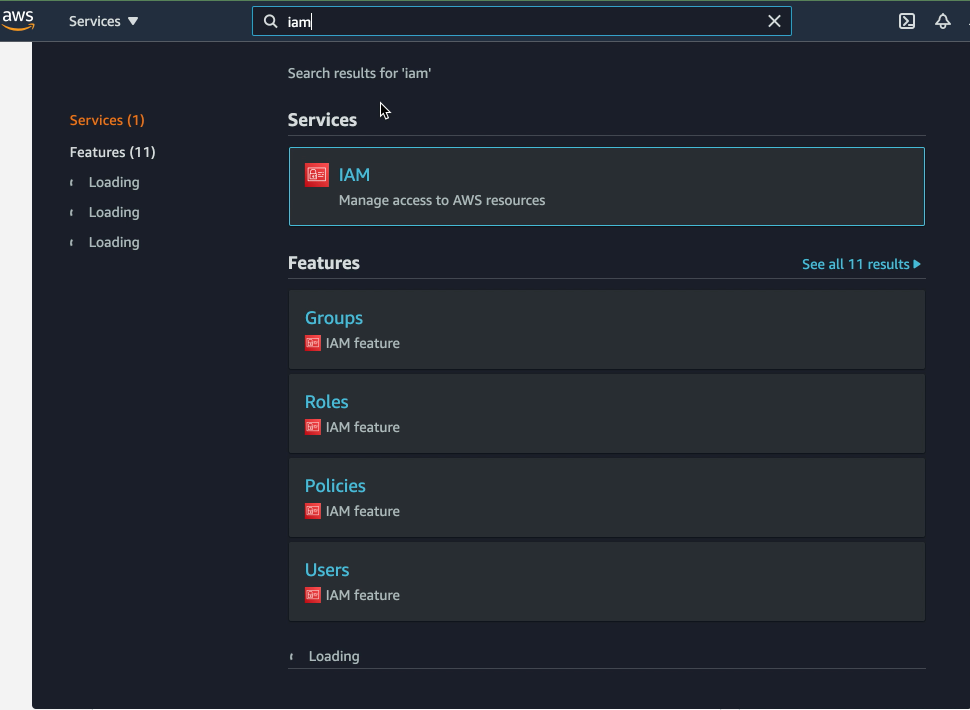This screenshot has height=710, width=970.
Task: Click the Features section heading
Action: tap(324, 263)
